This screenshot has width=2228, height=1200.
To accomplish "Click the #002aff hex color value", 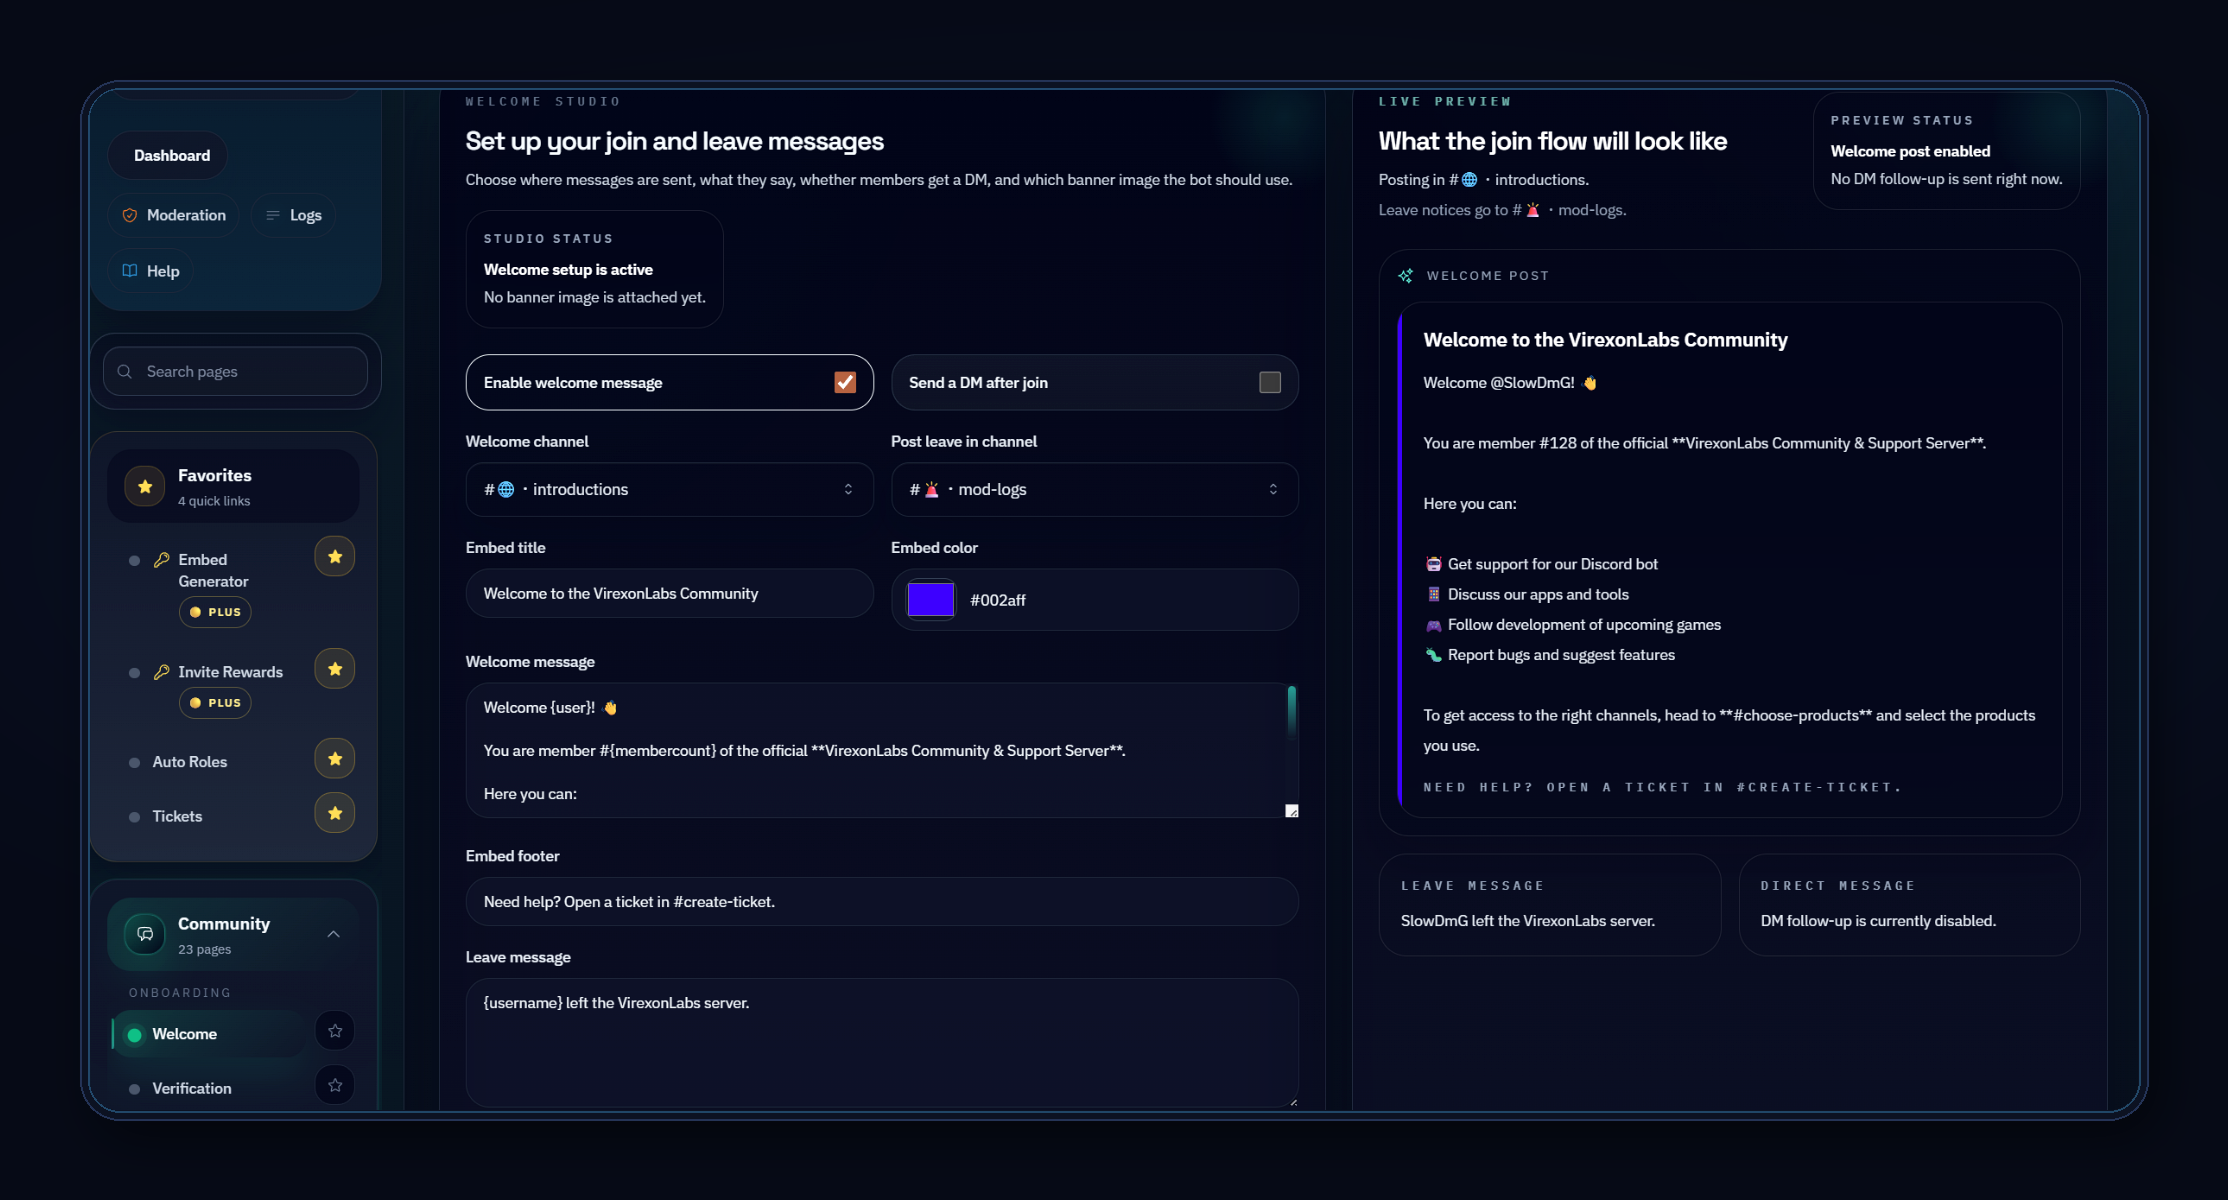I will click(x=998, y=600).
